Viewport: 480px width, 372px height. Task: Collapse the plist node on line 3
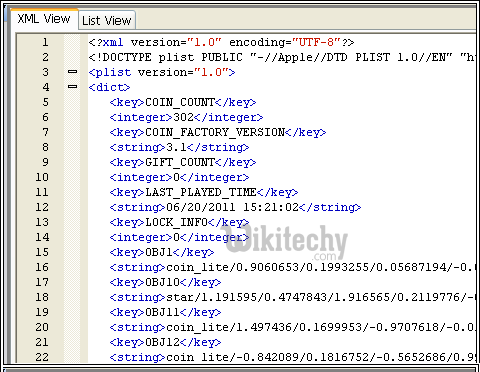pos(72,72)
